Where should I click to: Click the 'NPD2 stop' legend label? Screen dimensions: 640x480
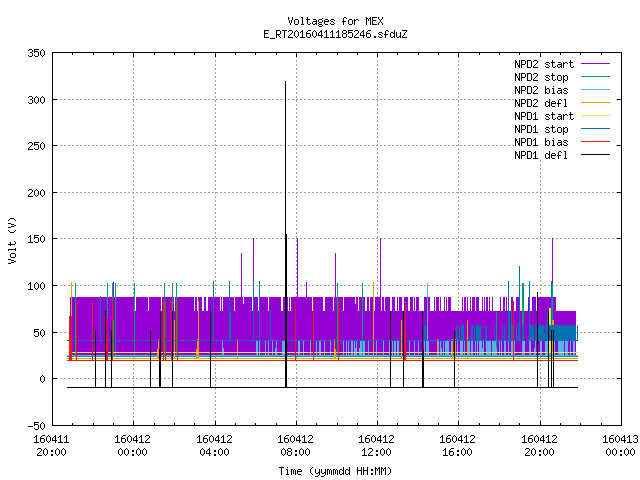coord(541,77)
